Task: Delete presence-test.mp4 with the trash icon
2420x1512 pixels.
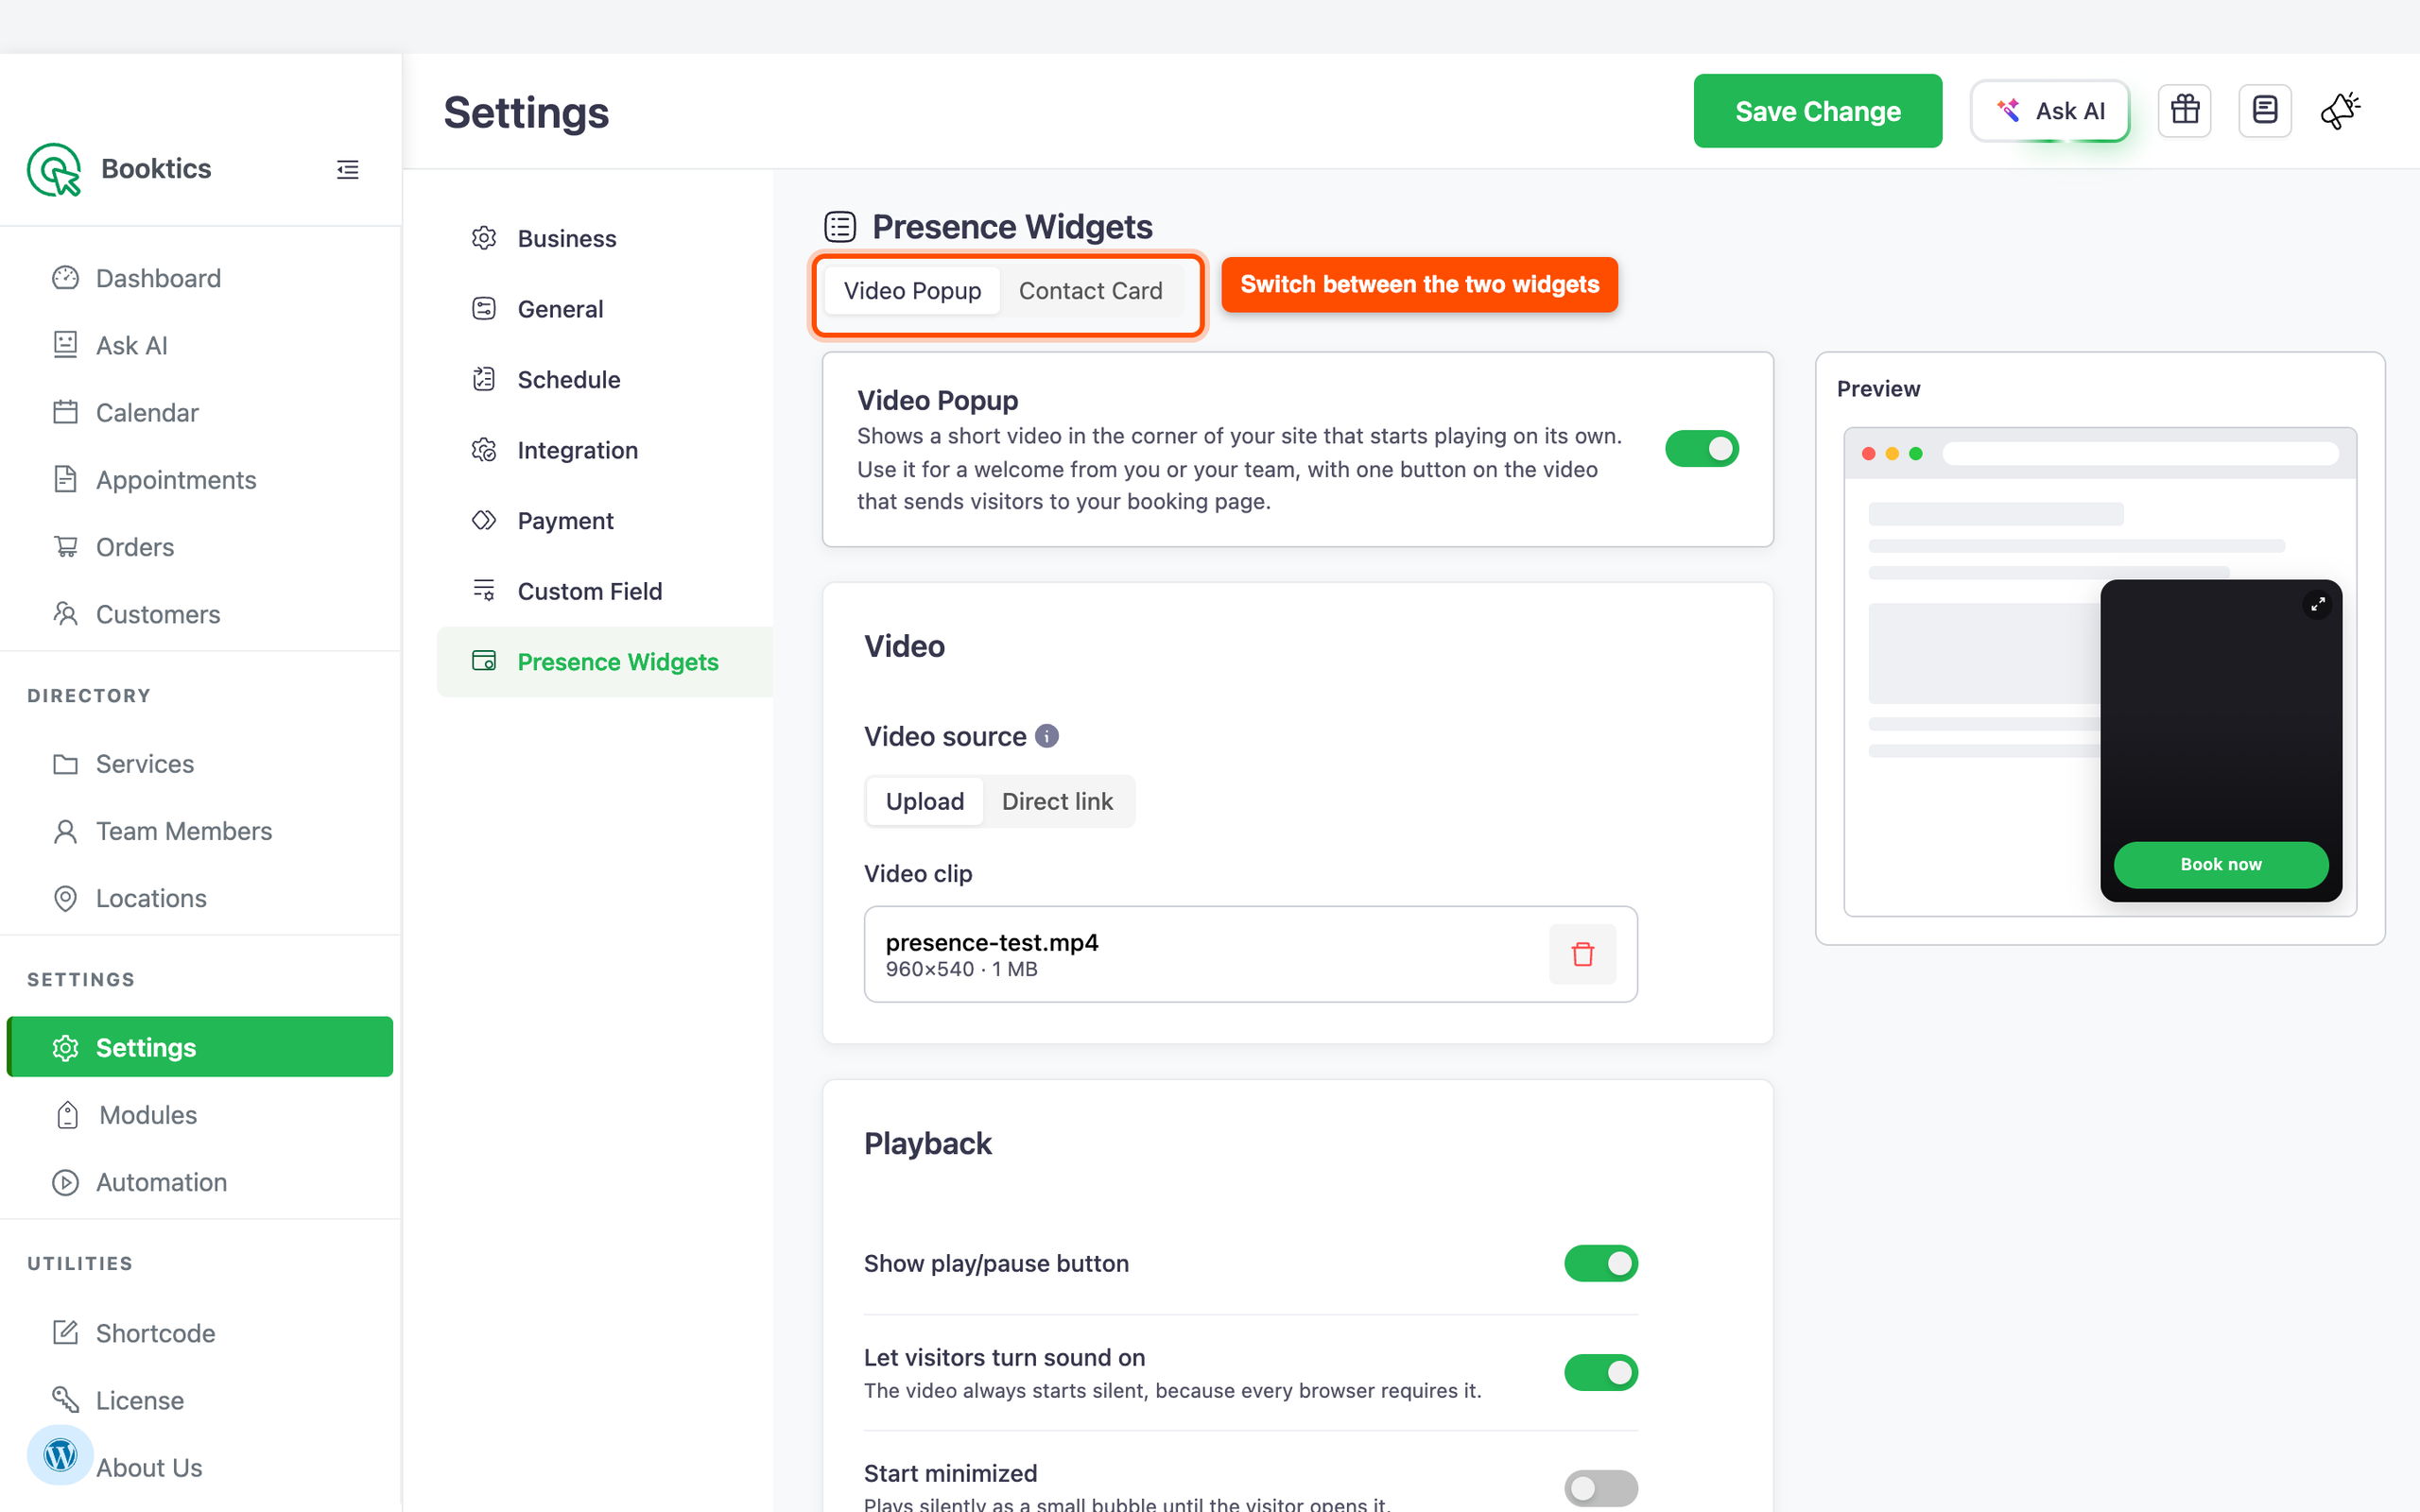Action: [x=1582, y=954]
